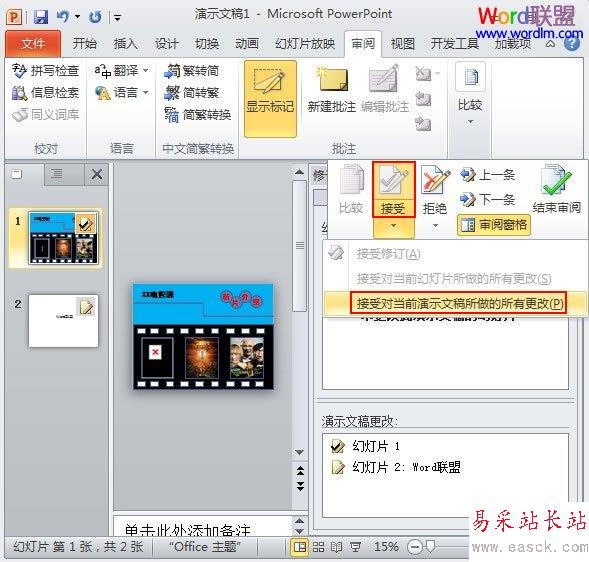The image size is (589, 562).
Task: Click the 15% zoom level
Action: click(x=386, y=547)
